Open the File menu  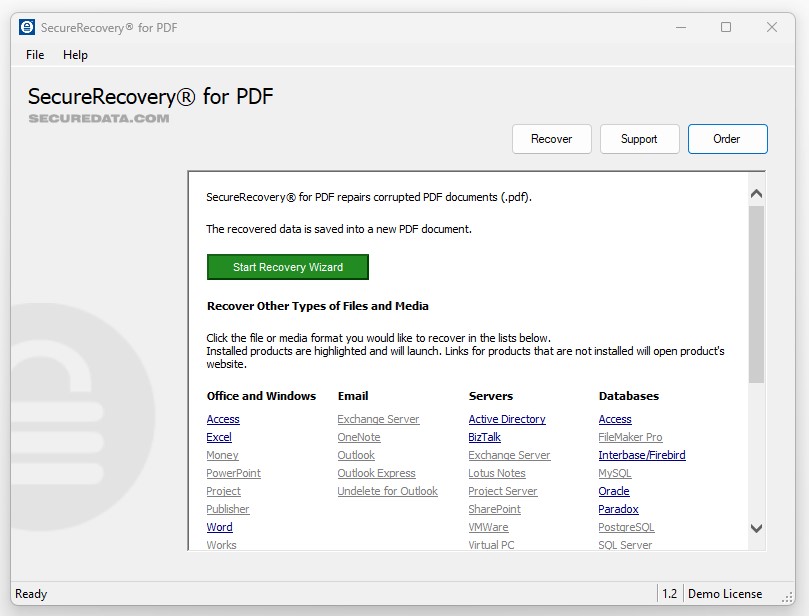point(35,55)
